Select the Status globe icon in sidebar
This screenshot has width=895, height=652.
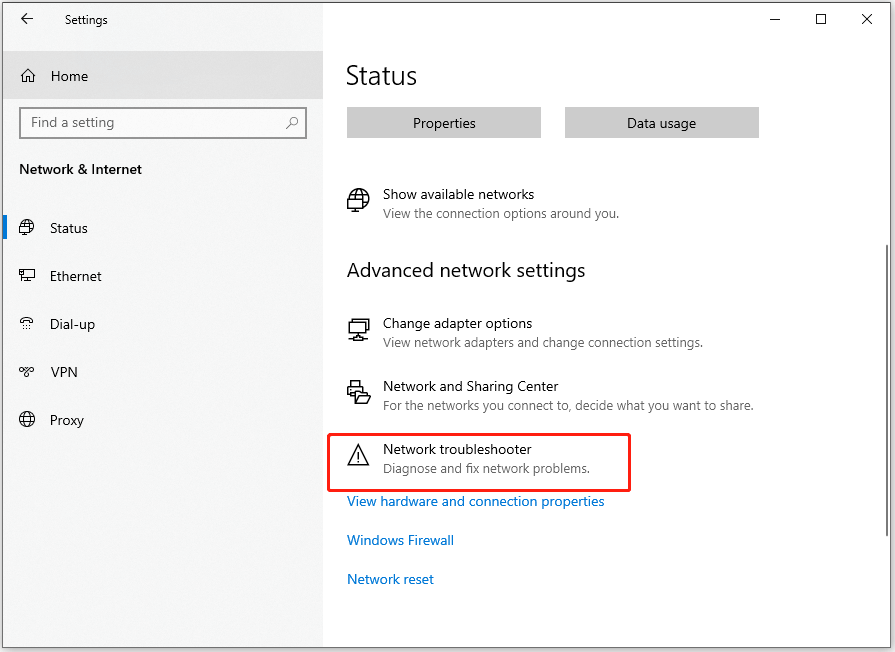pos(27,227)
